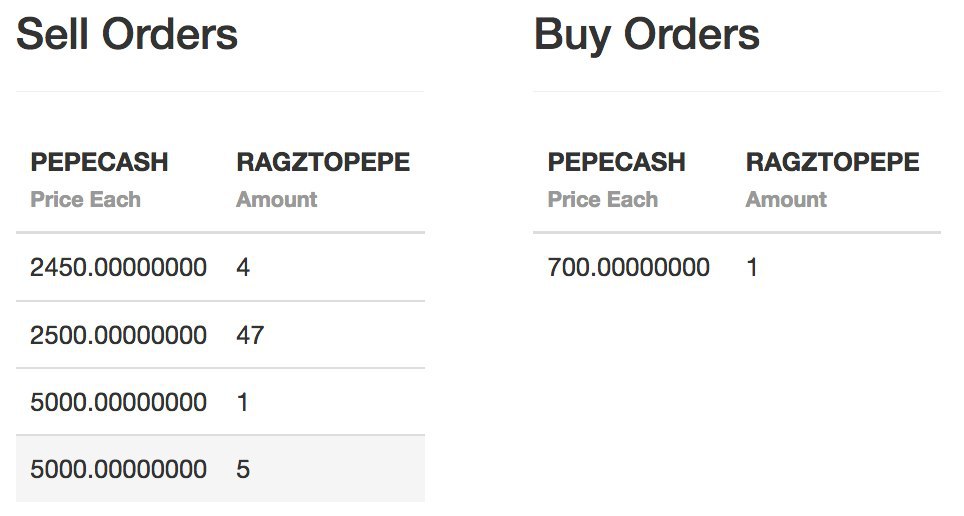This screenshot has height=516, width=964.
Task: Click RAGZTOPEPE header in Buy Orders table
Action: point(832,163)
